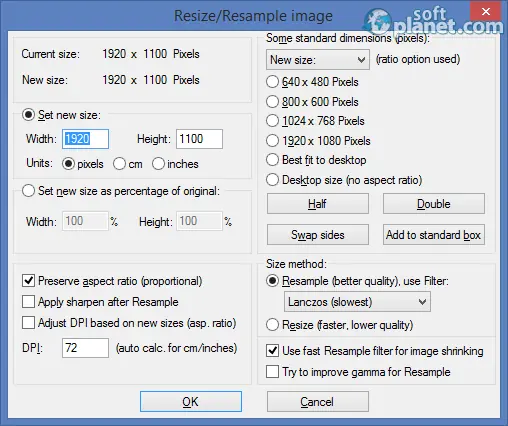Click the Swap sides button
This screenshot has width=508, height=426.
point(318,235)
